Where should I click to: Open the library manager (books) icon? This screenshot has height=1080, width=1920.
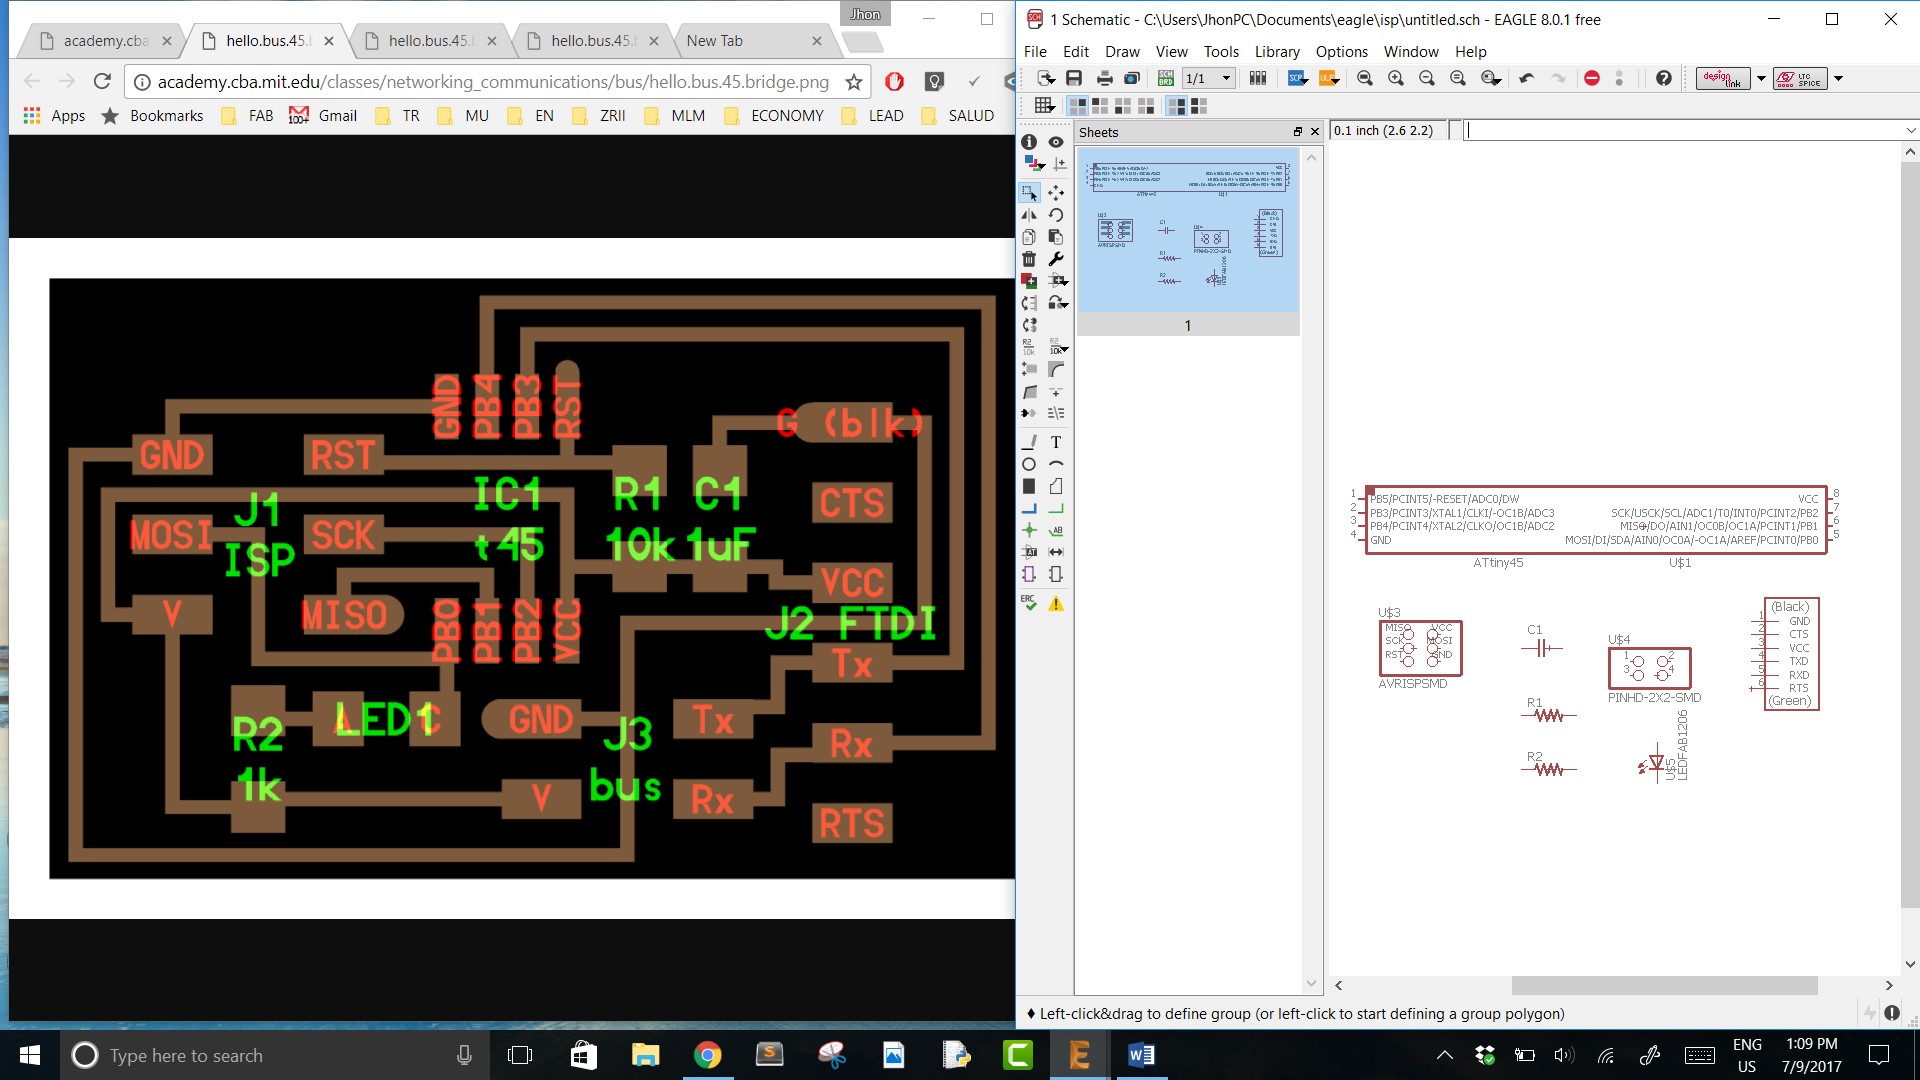tap(1258, 78)
